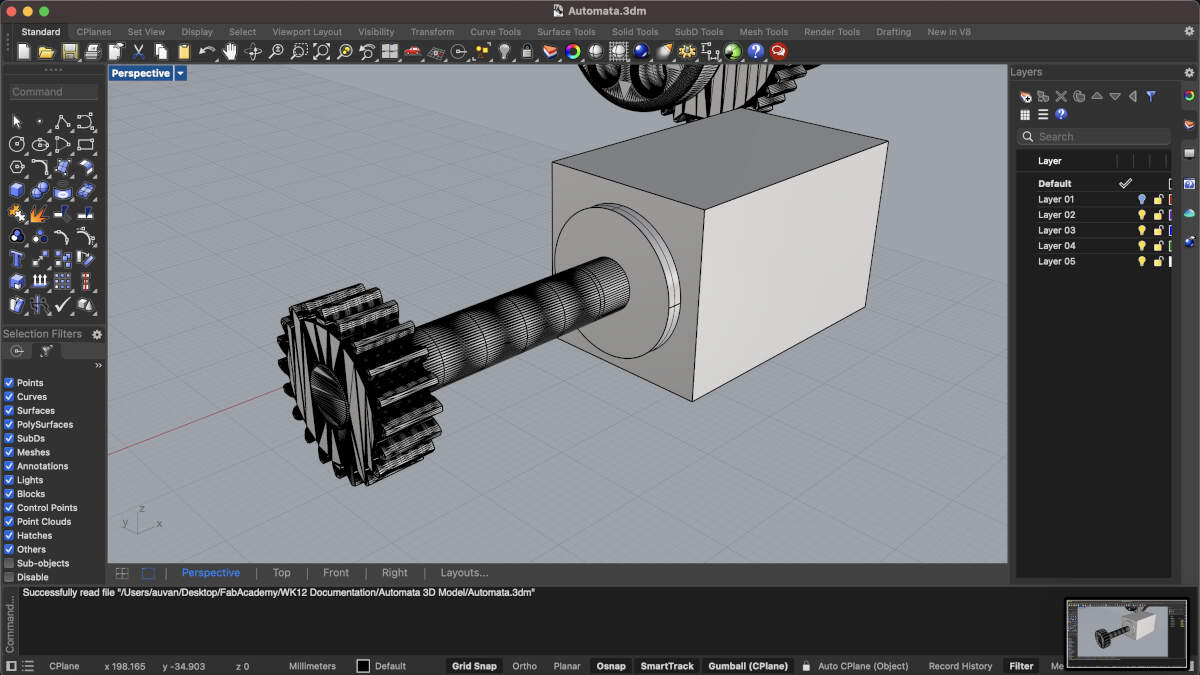Toggle the Grid Snap button
The width and height of the screenshot is (1200, 675).
(x=474, y=666)
